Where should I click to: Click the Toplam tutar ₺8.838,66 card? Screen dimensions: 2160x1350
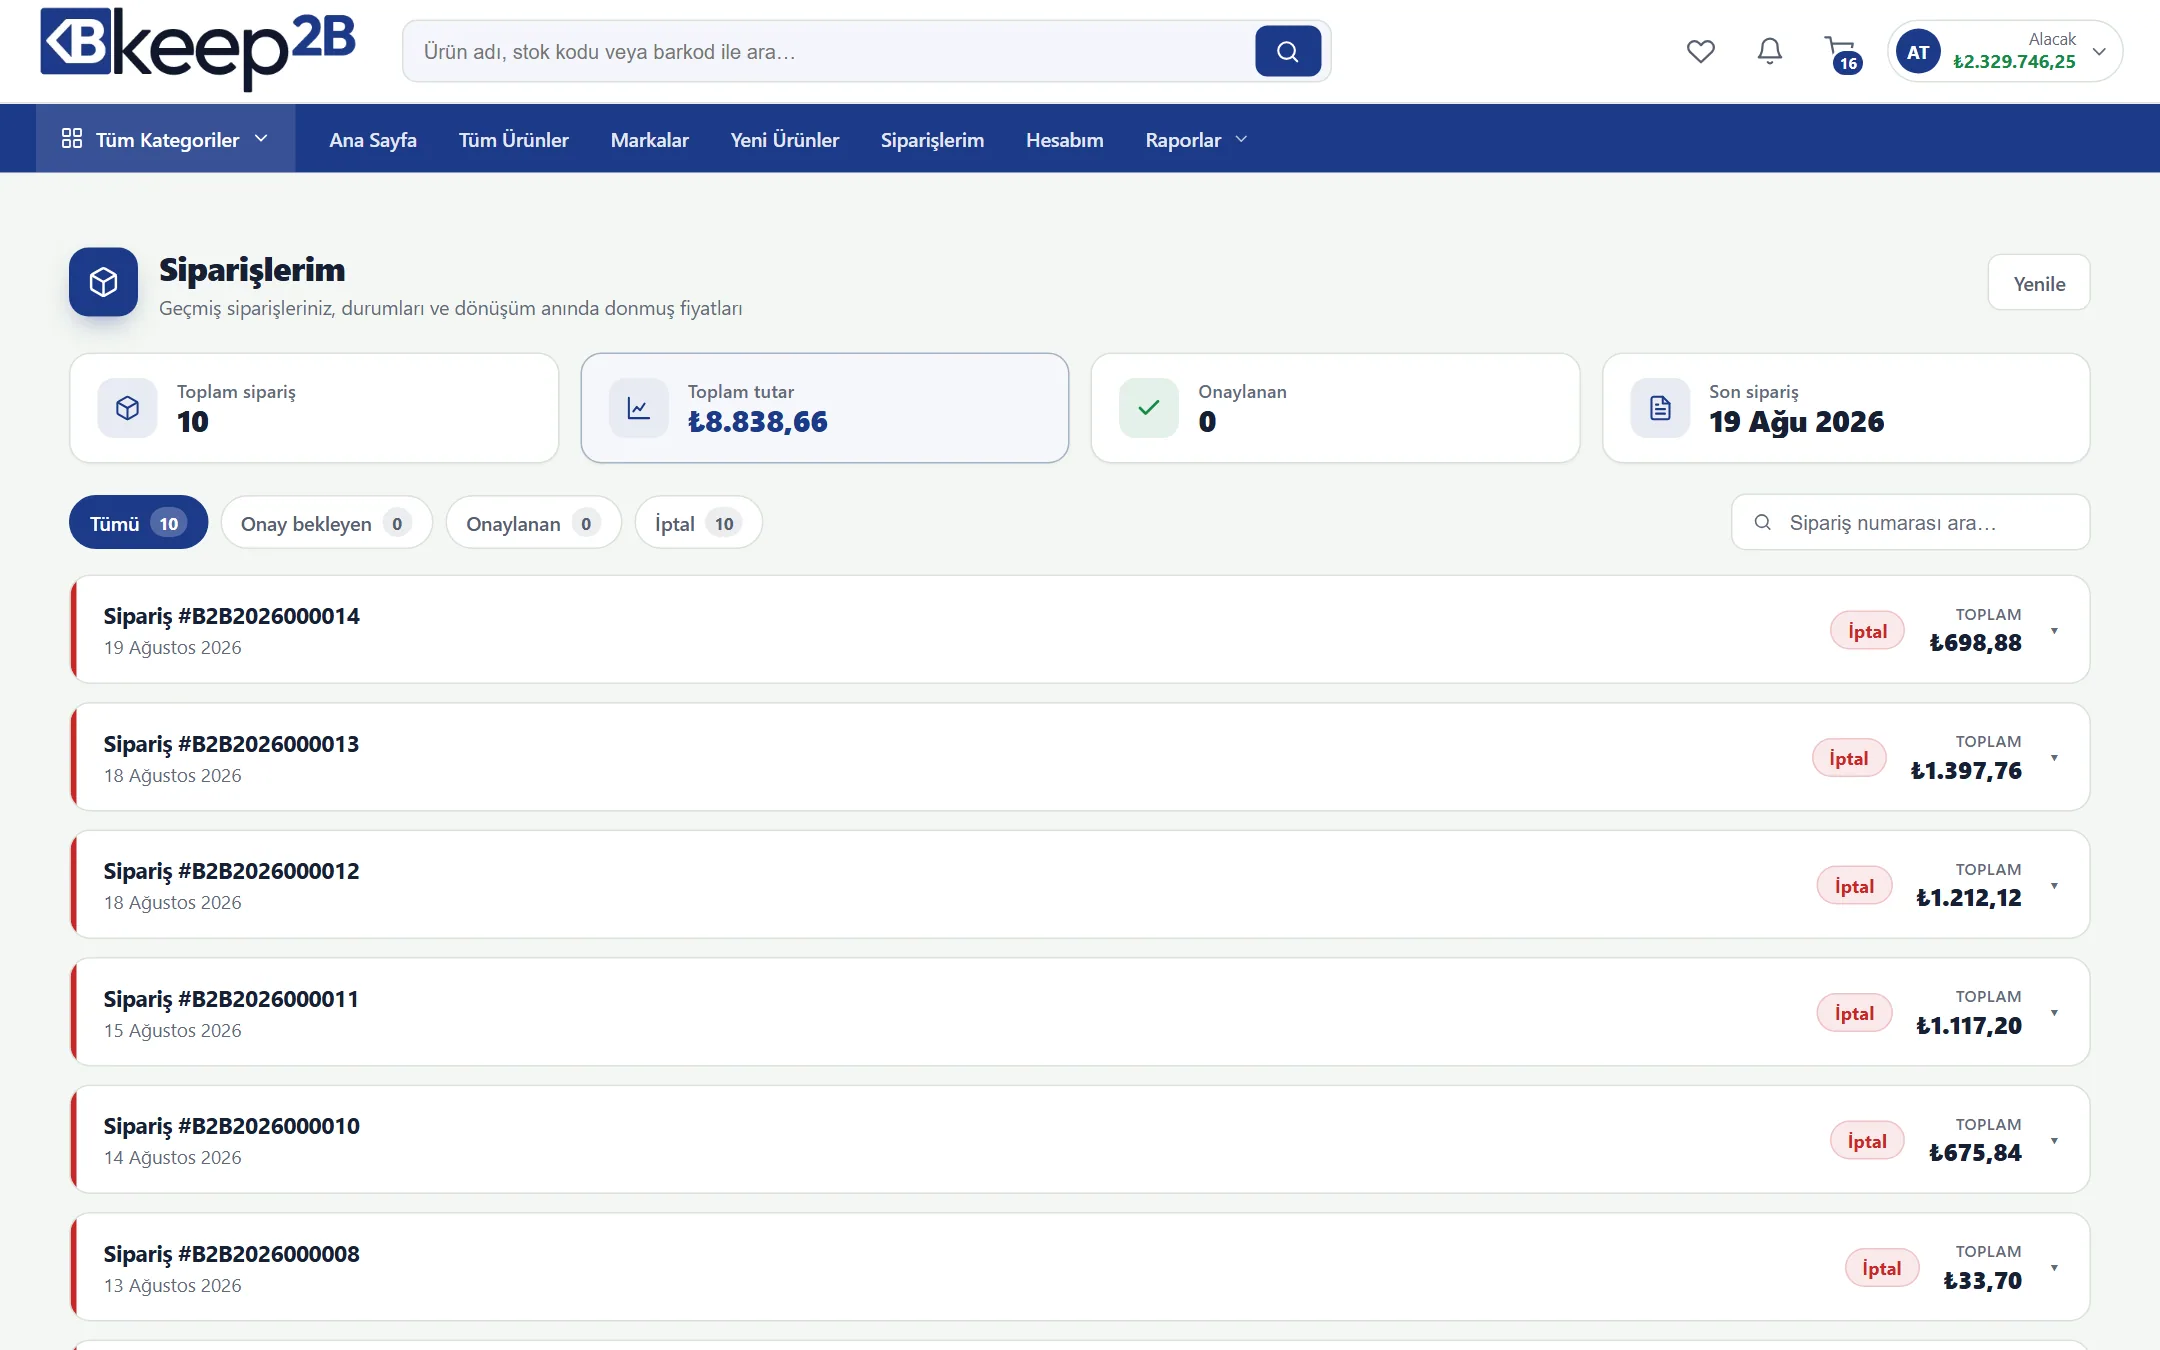click(x=825, y=408)
